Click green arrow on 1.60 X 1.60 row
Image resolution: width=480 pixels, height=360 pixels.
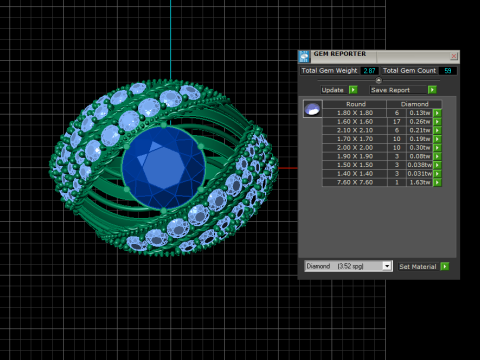point(437,122)
